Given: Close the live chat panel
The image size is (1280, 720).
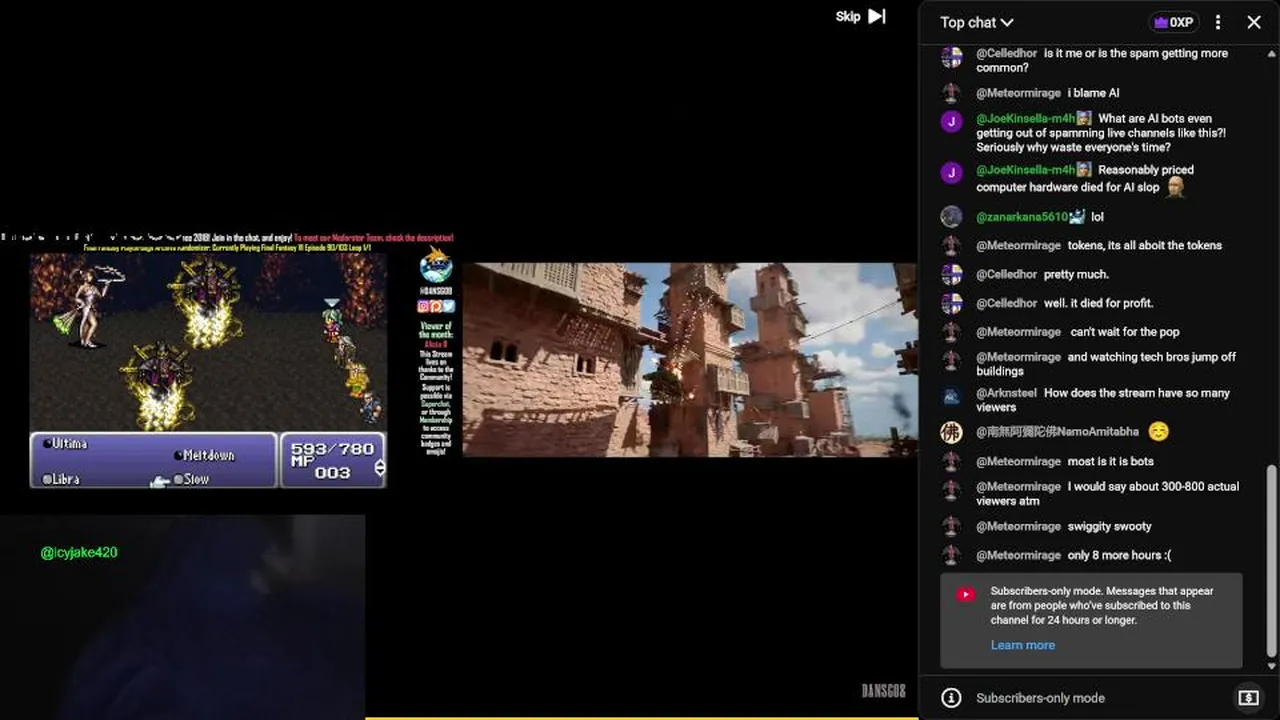Looking at the screenshot, I should 1254,22.
